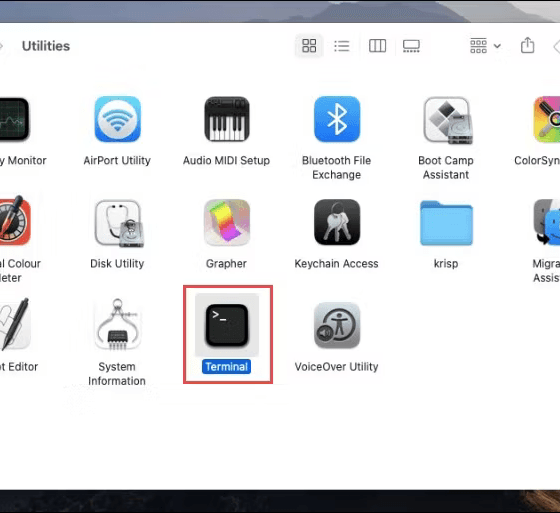This screenshot has width=560, height=513.
Task: Switch to gallery view
Action: (x=411, y=46)
